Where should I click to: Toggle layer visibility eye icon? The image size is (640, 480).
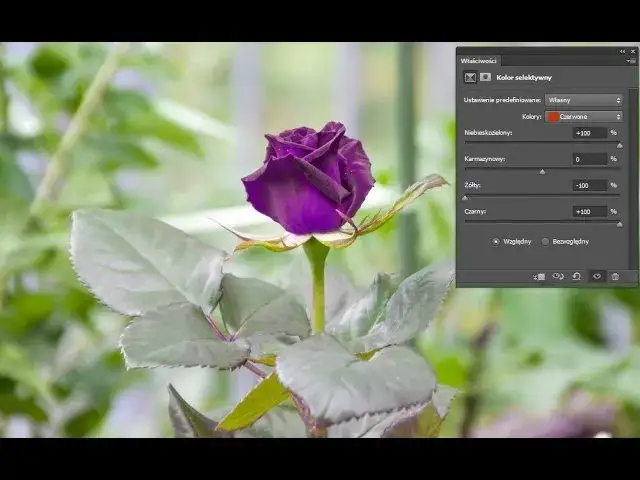point(596,276)
